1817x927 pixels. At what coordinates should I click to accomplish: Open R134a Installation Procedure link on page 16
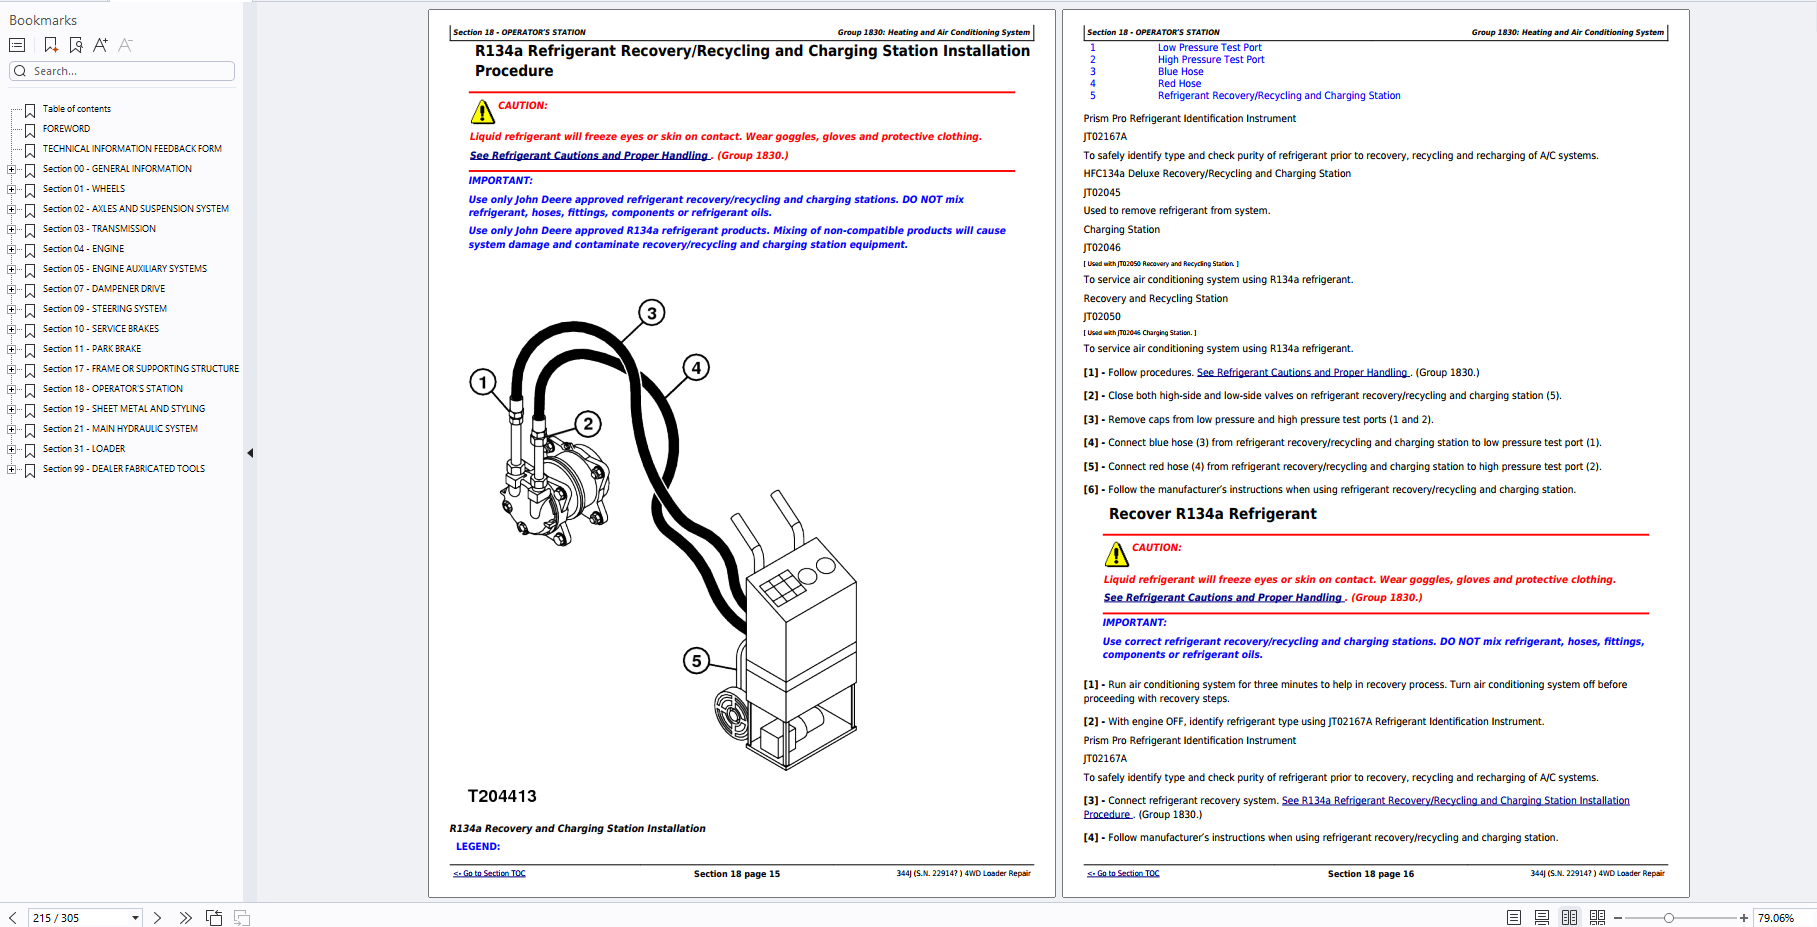[x=1455, y=801]
